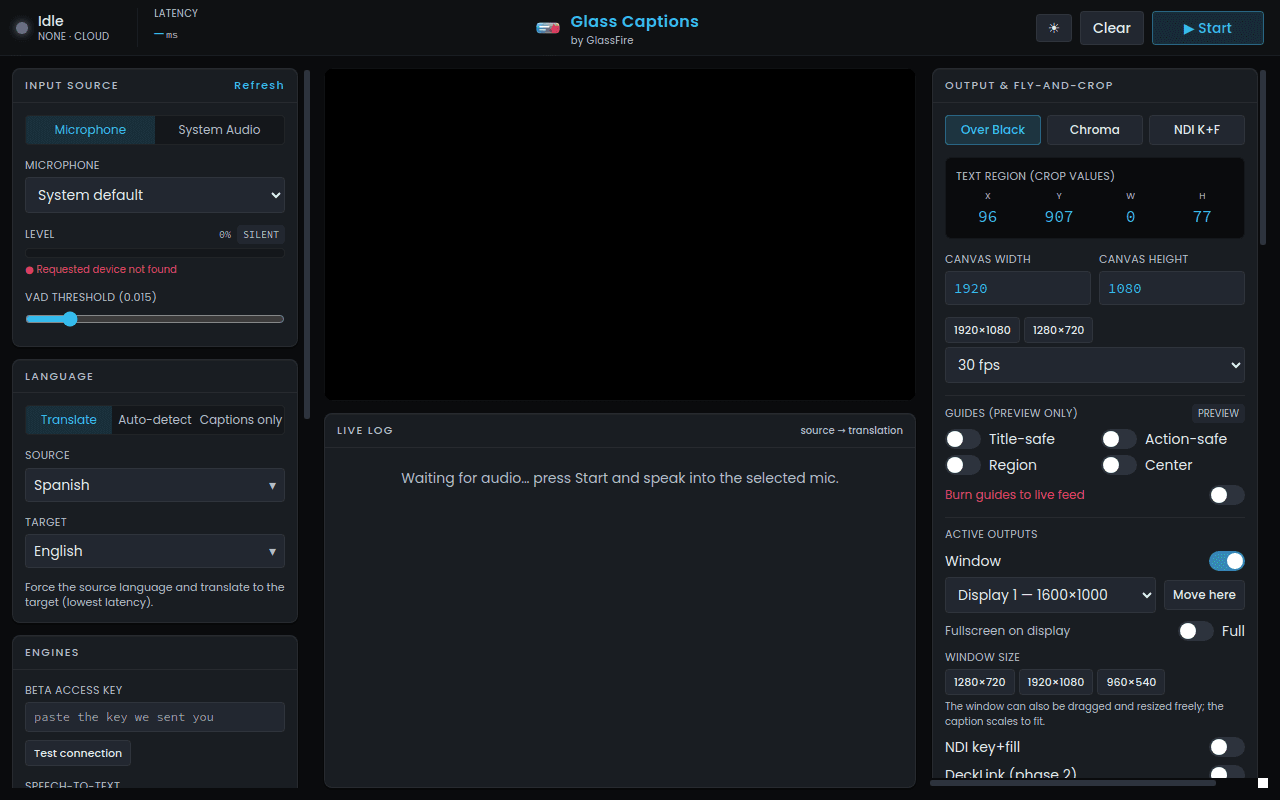Toggle the Action-safe guide
Screen dimensions: 1280x800
(x=1119, y=439)
